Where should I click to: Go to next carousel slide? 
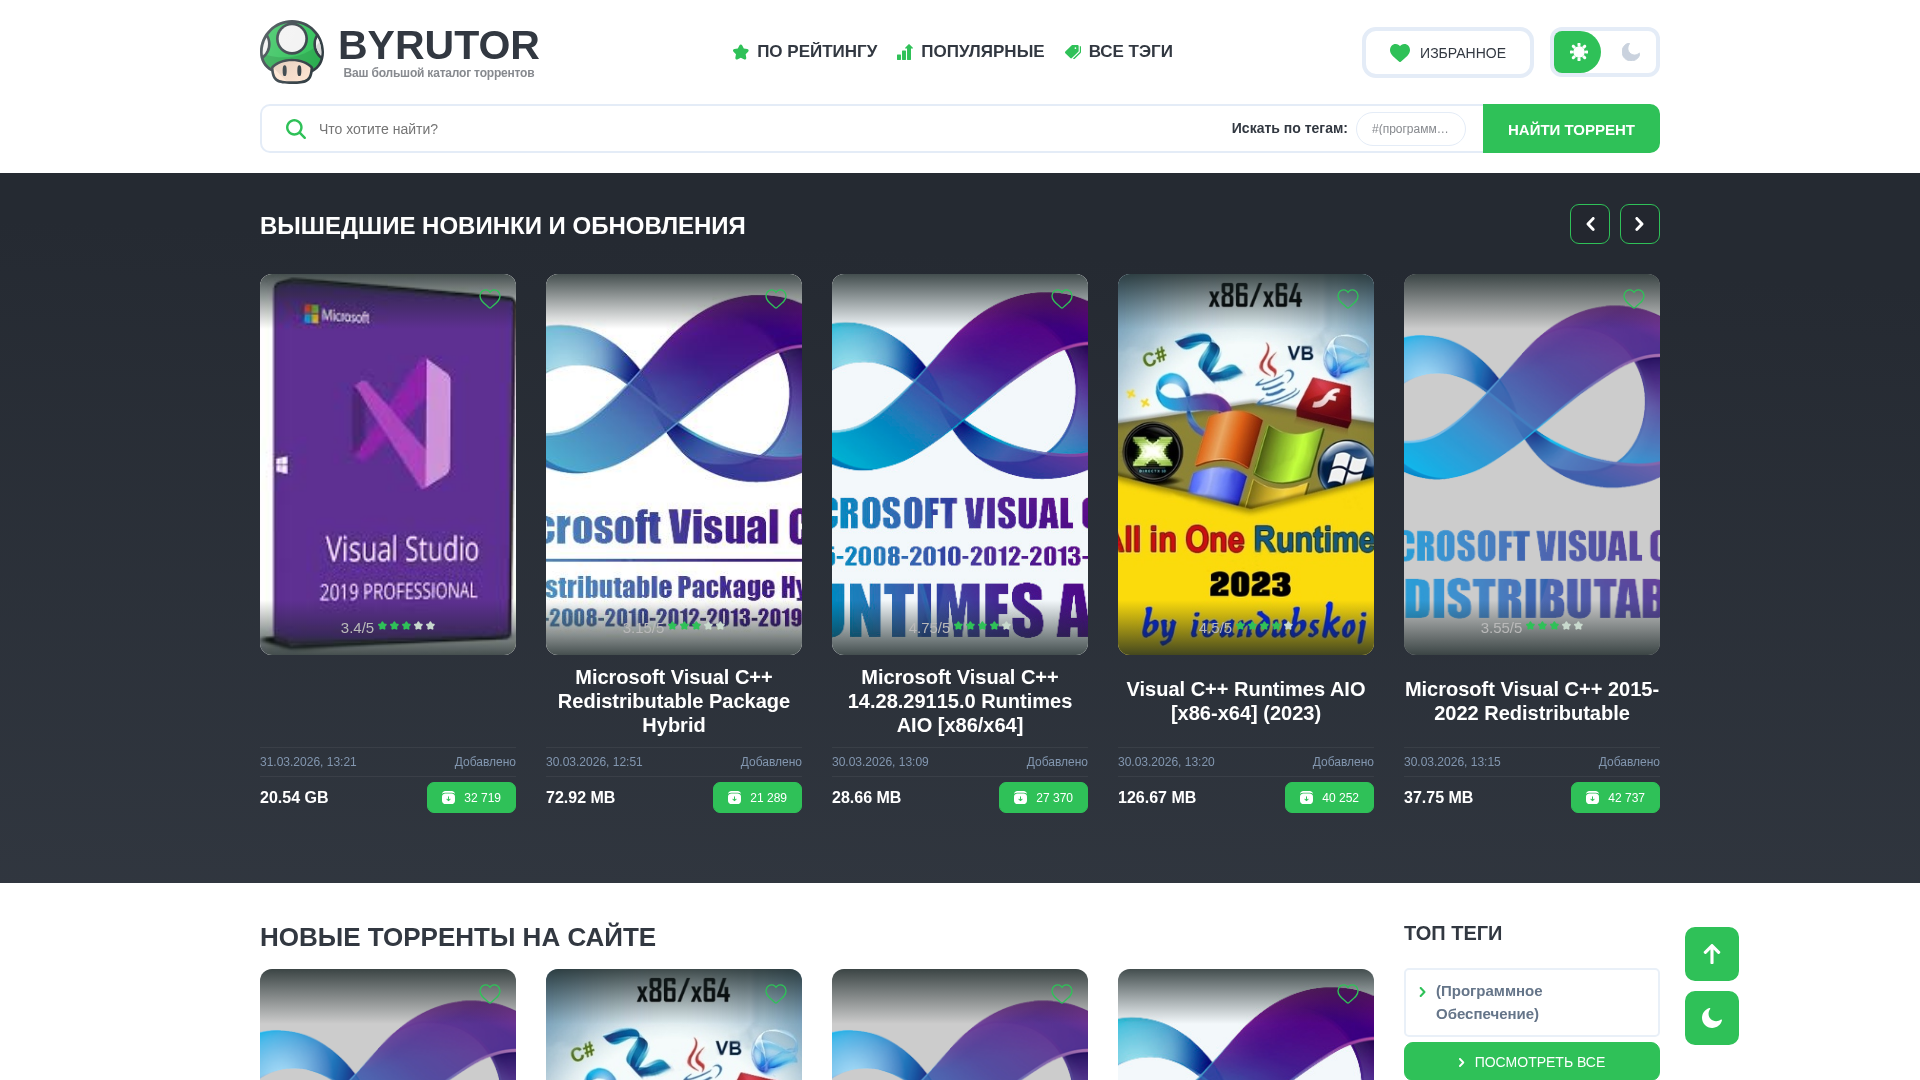(x=1640, y=224)
